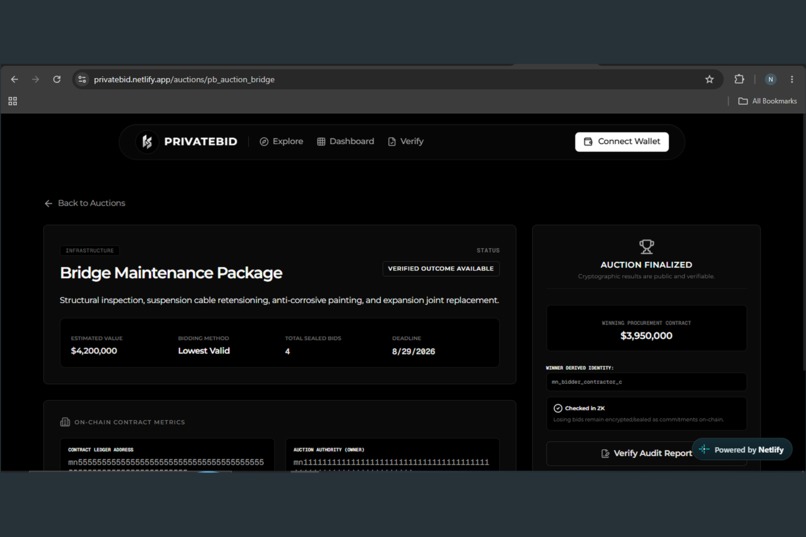This screenshot has width=806, height=537.
Task: Open the Dashboard nav item
Action: 345,141
